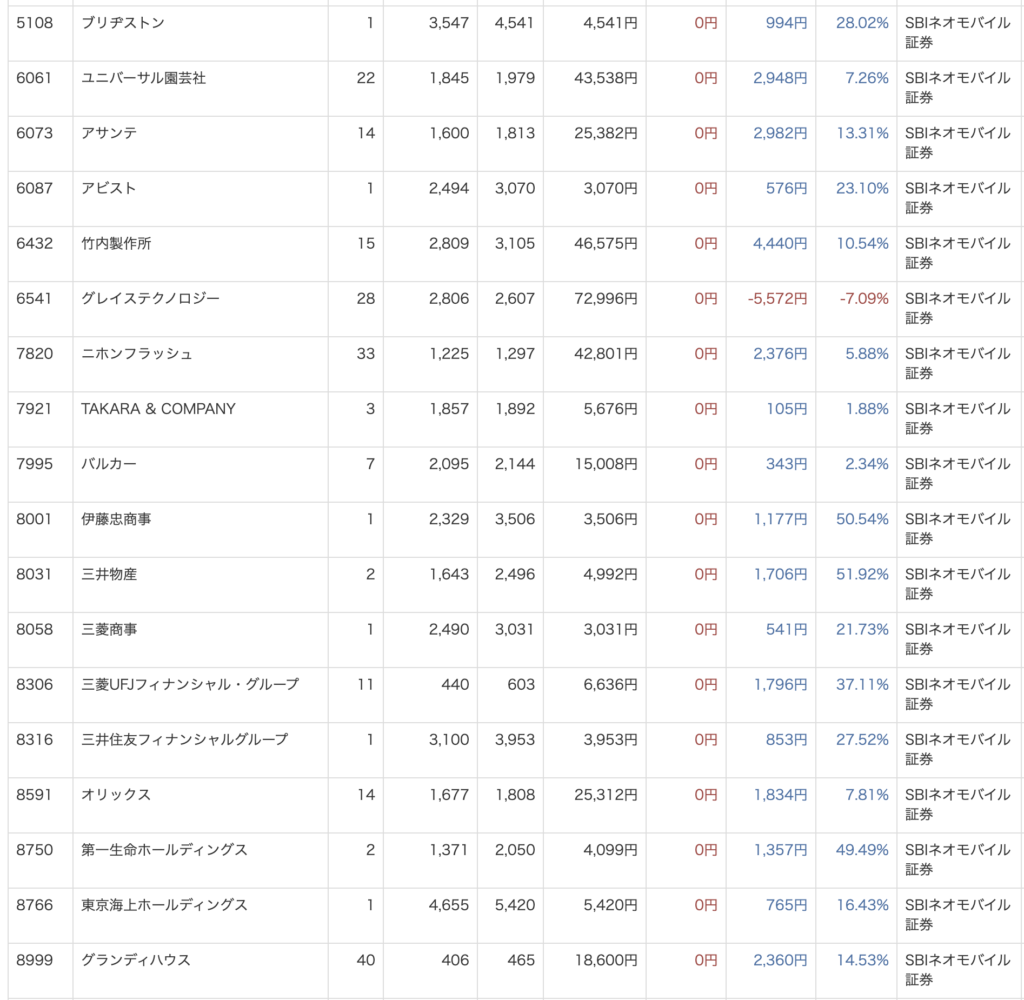Click the グランディハウス stock name
The width and height of the screenshot is (1024, 1000).
click(x=136, y=961)
